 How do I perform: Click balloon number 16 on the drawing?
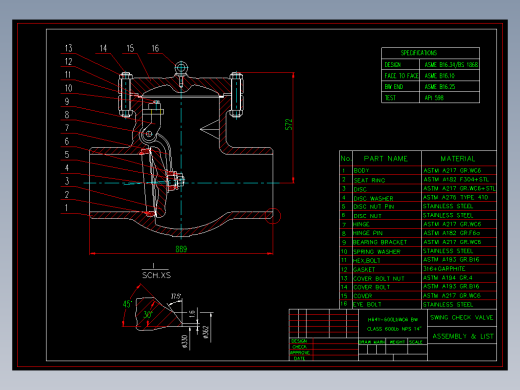(x=155, y=48)
